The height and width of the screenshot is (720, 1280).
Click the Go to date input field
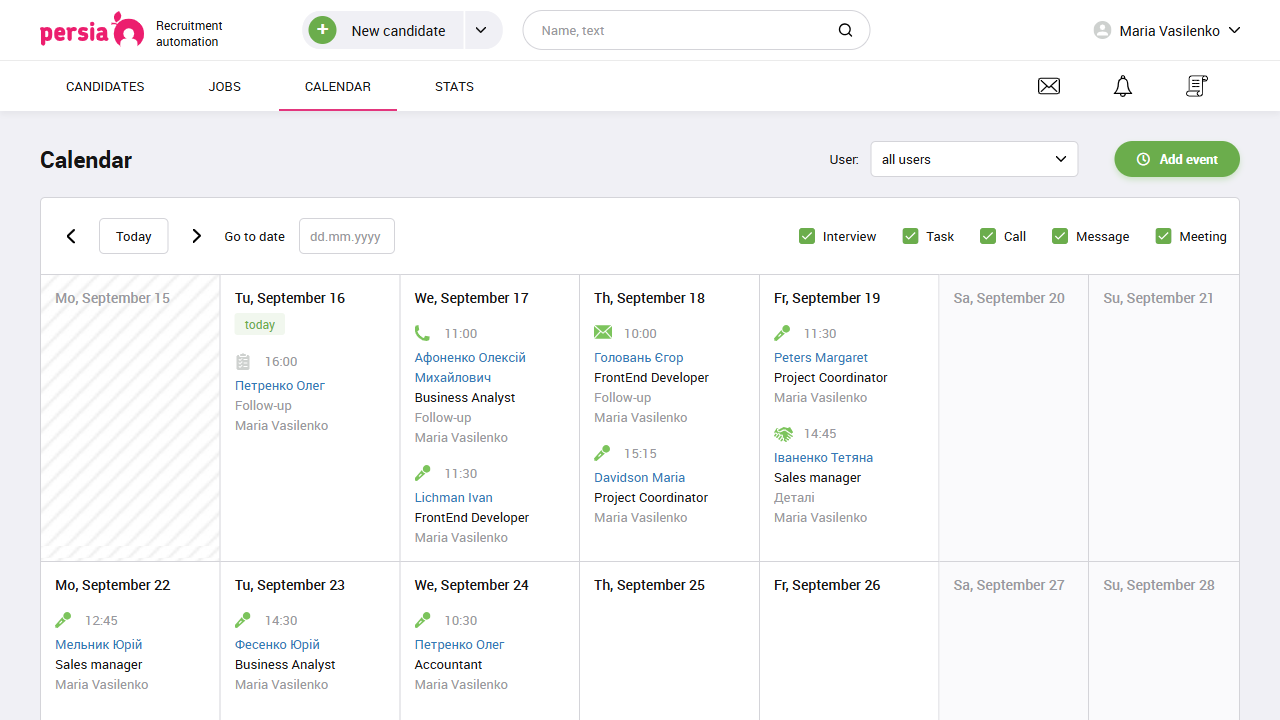346,236
